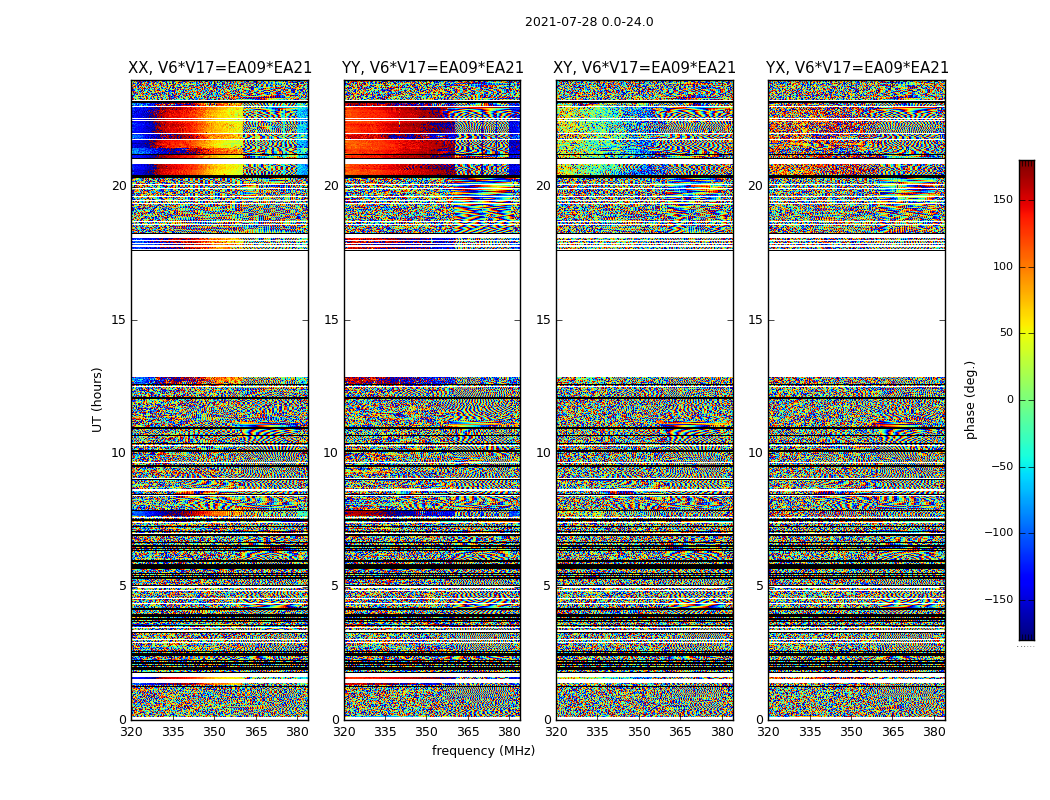Select the XY, V6*V17=EA09*EA21 panel title
This screenshot has height=800, width=1050.
644,68
